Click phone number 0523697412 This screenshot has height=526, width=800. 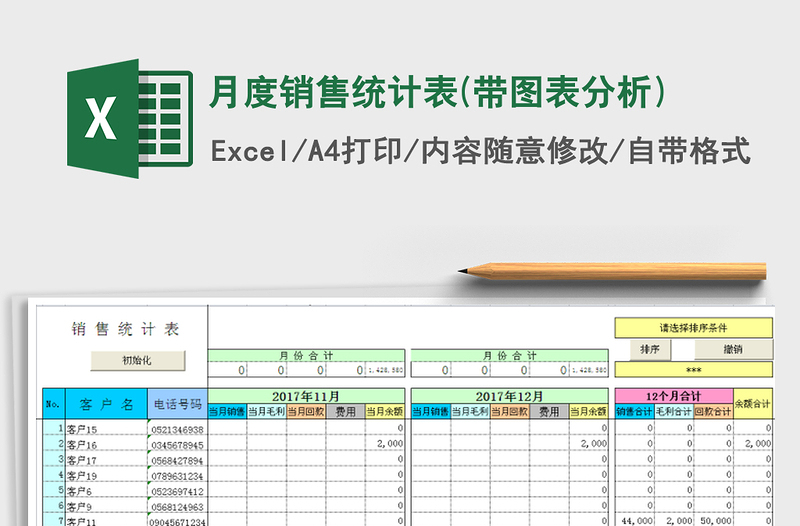coord(178,491)
